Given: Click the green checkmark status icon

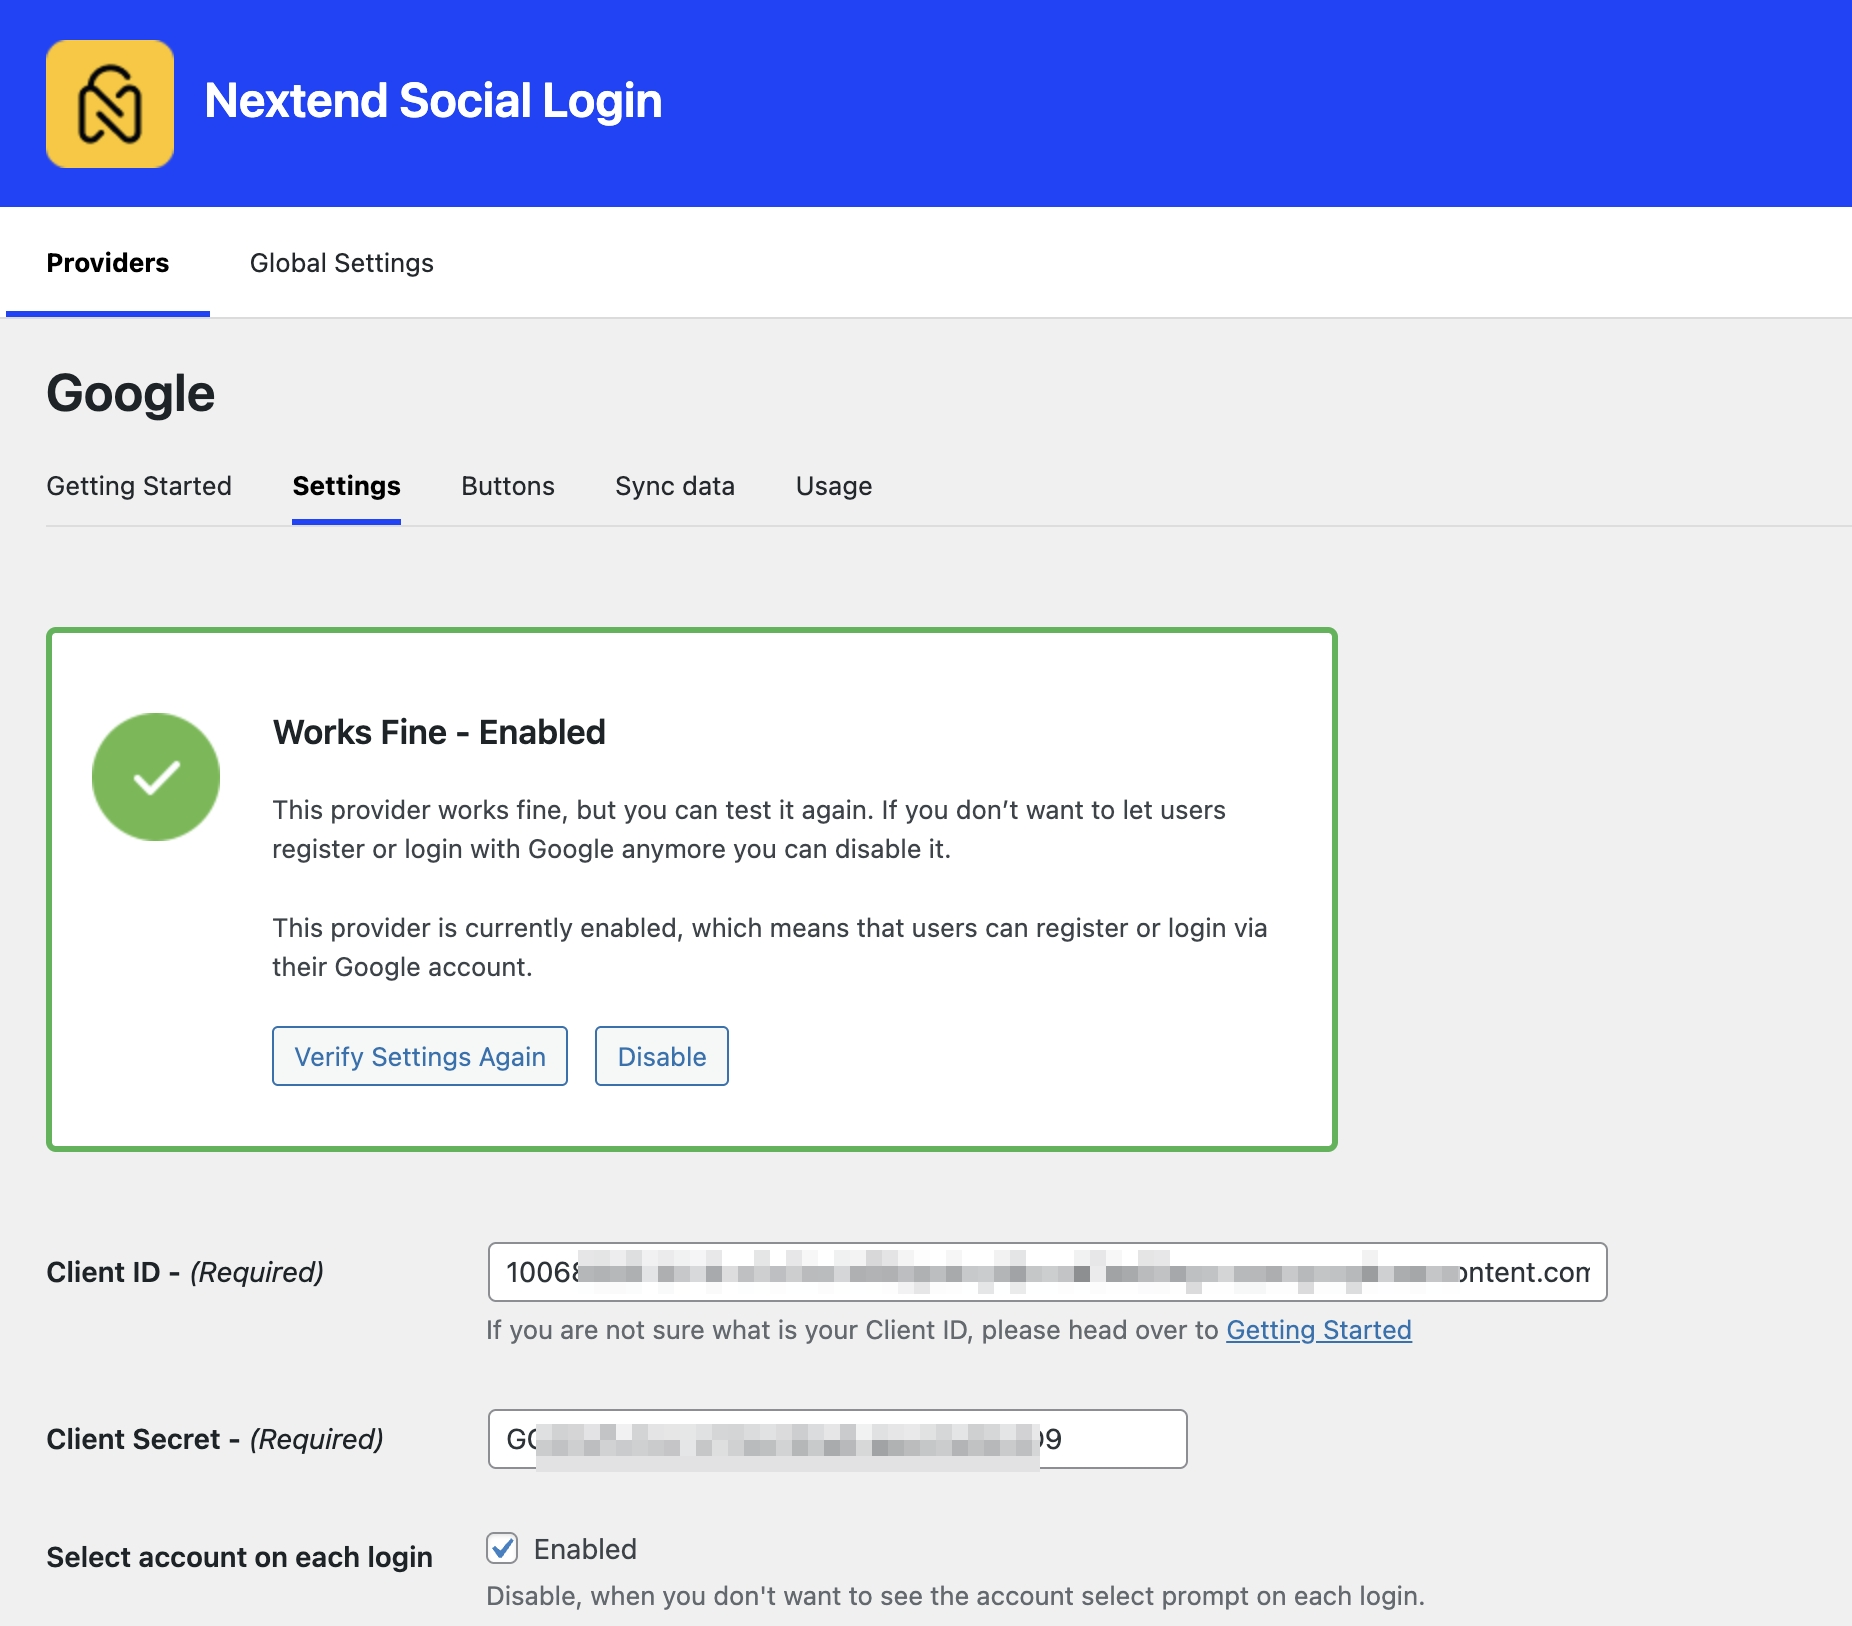Looking at the screenshot, I should click(156, 777).
